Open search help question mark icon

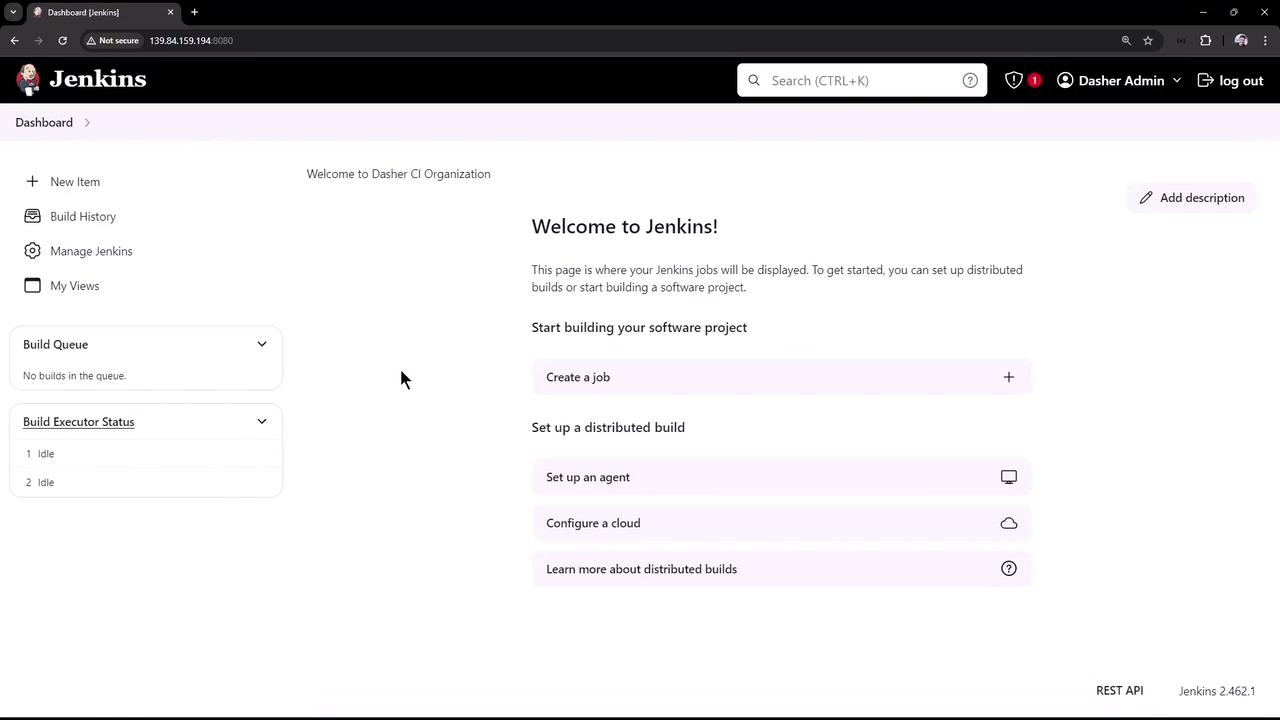click(970, 80)
